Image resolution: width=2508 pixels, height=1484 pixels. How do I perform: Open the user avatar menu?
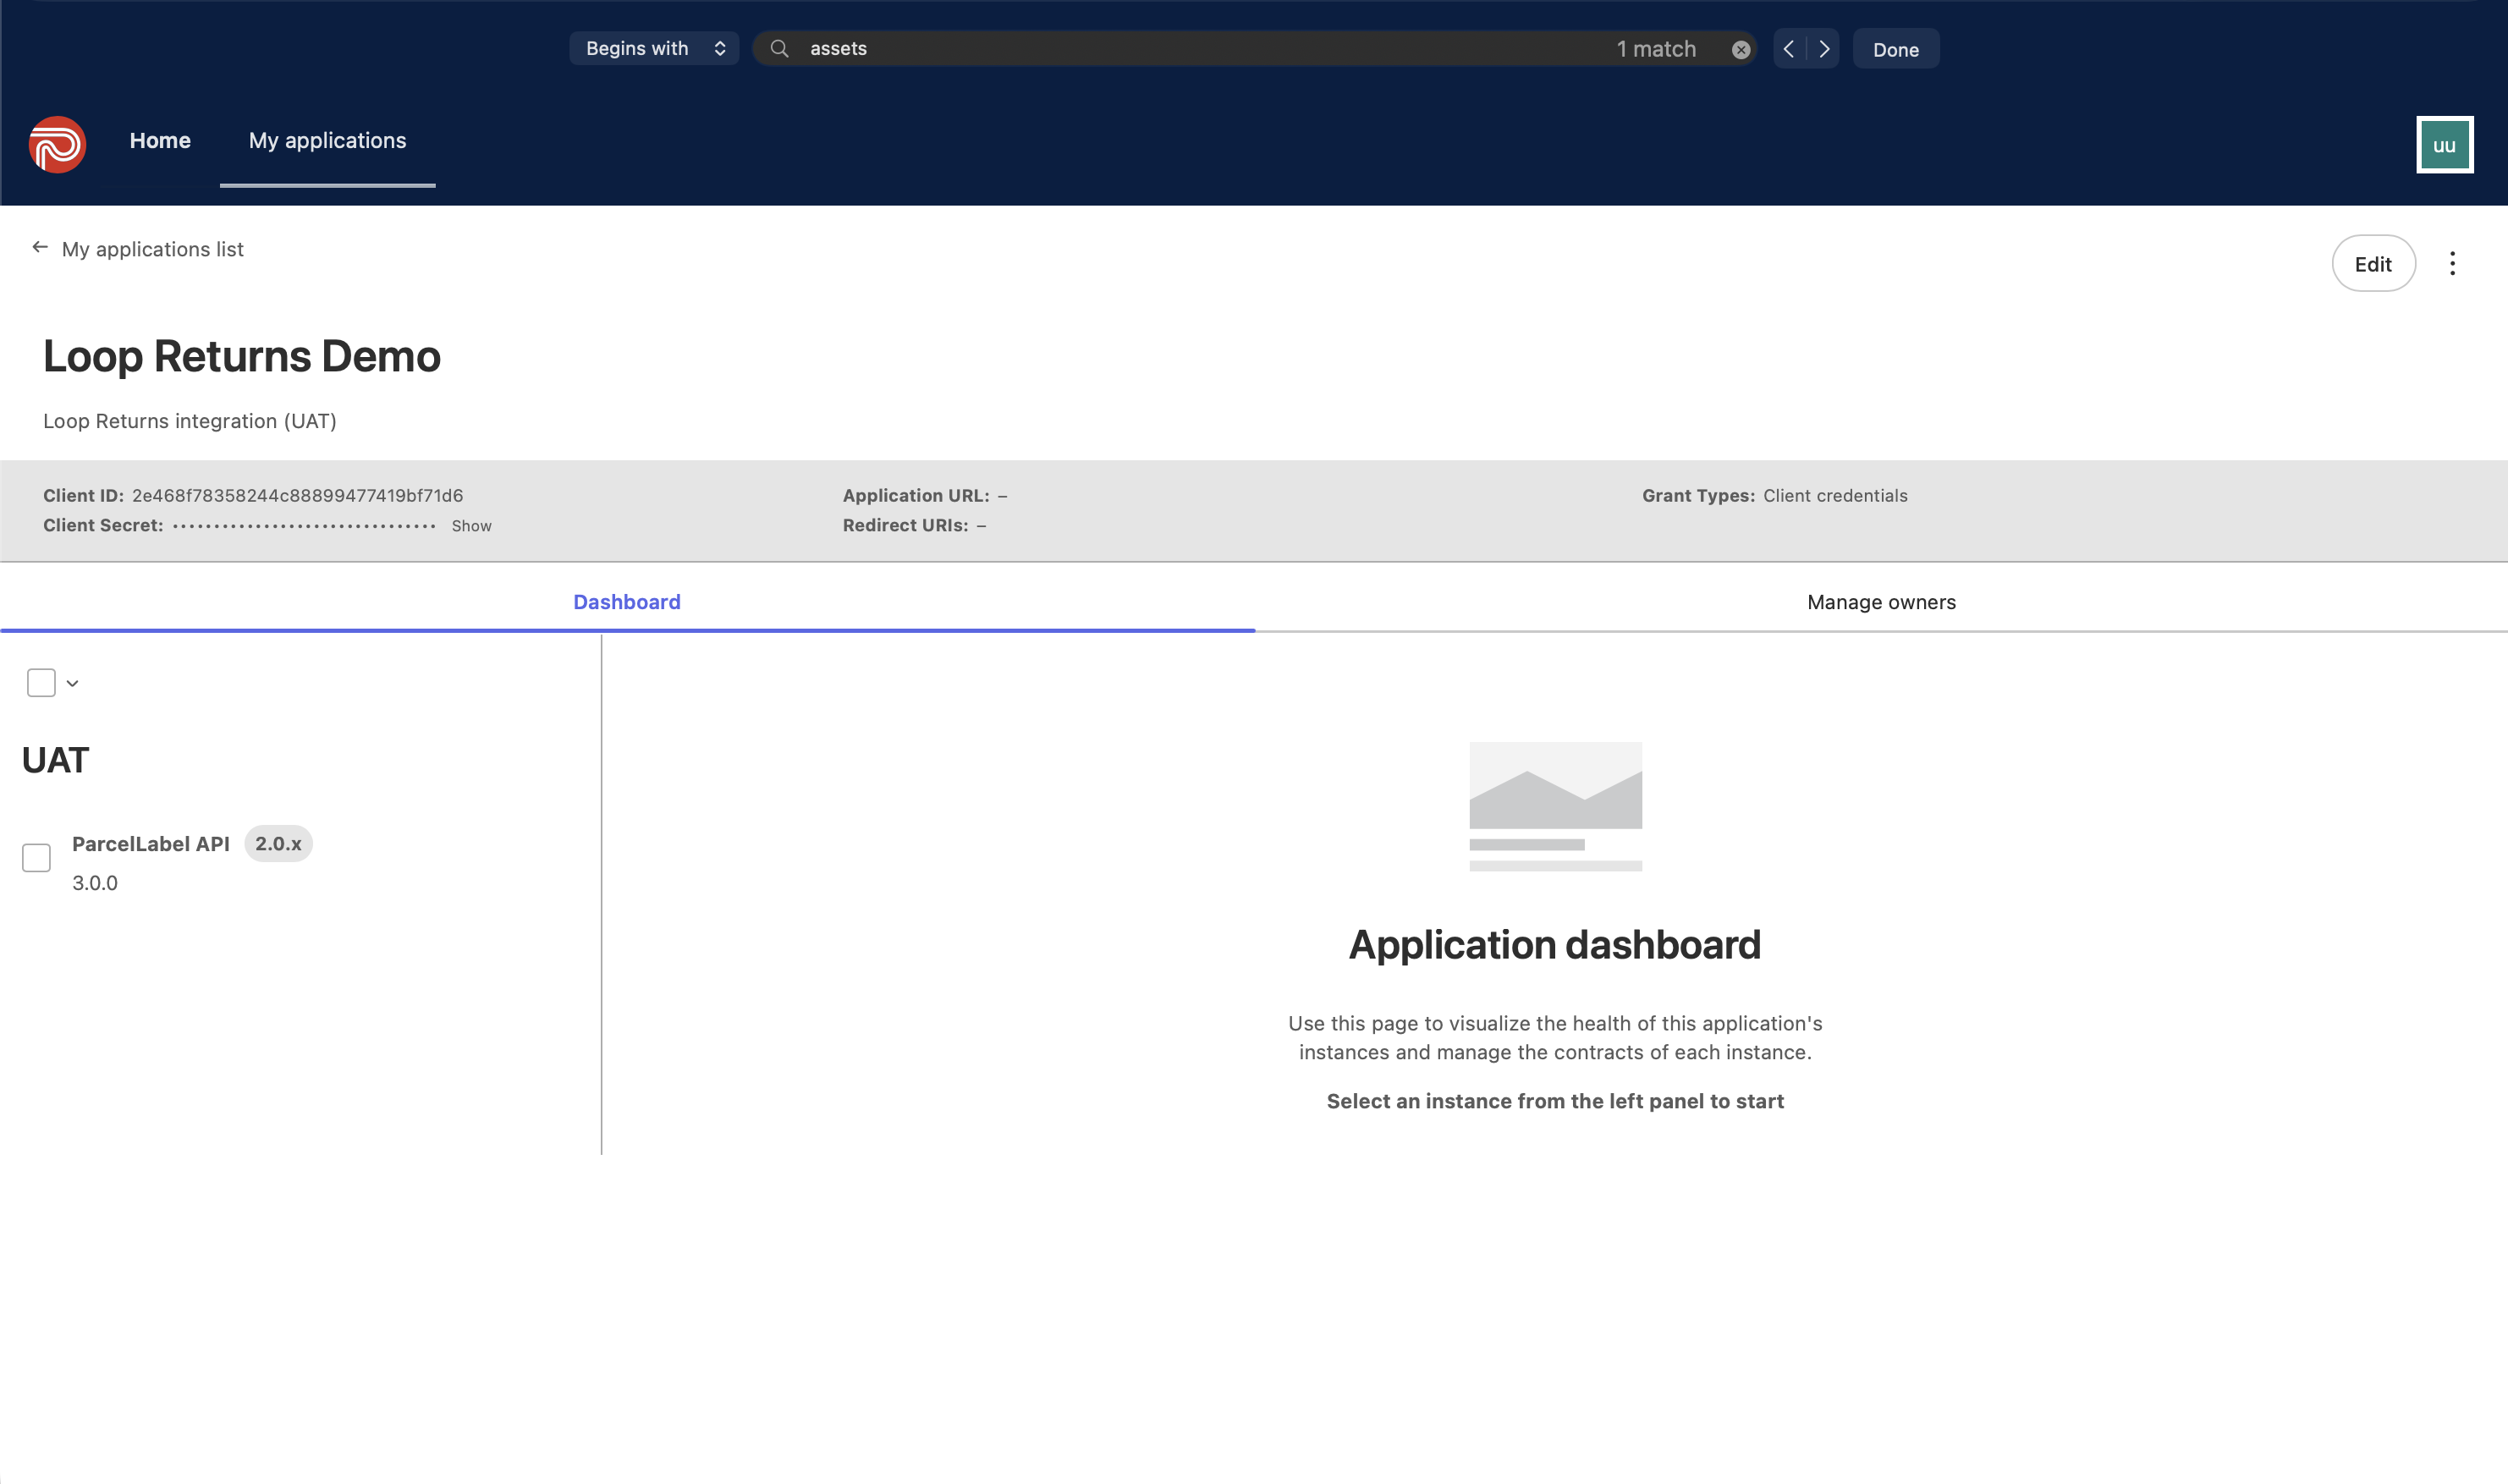pos(2444,145)
